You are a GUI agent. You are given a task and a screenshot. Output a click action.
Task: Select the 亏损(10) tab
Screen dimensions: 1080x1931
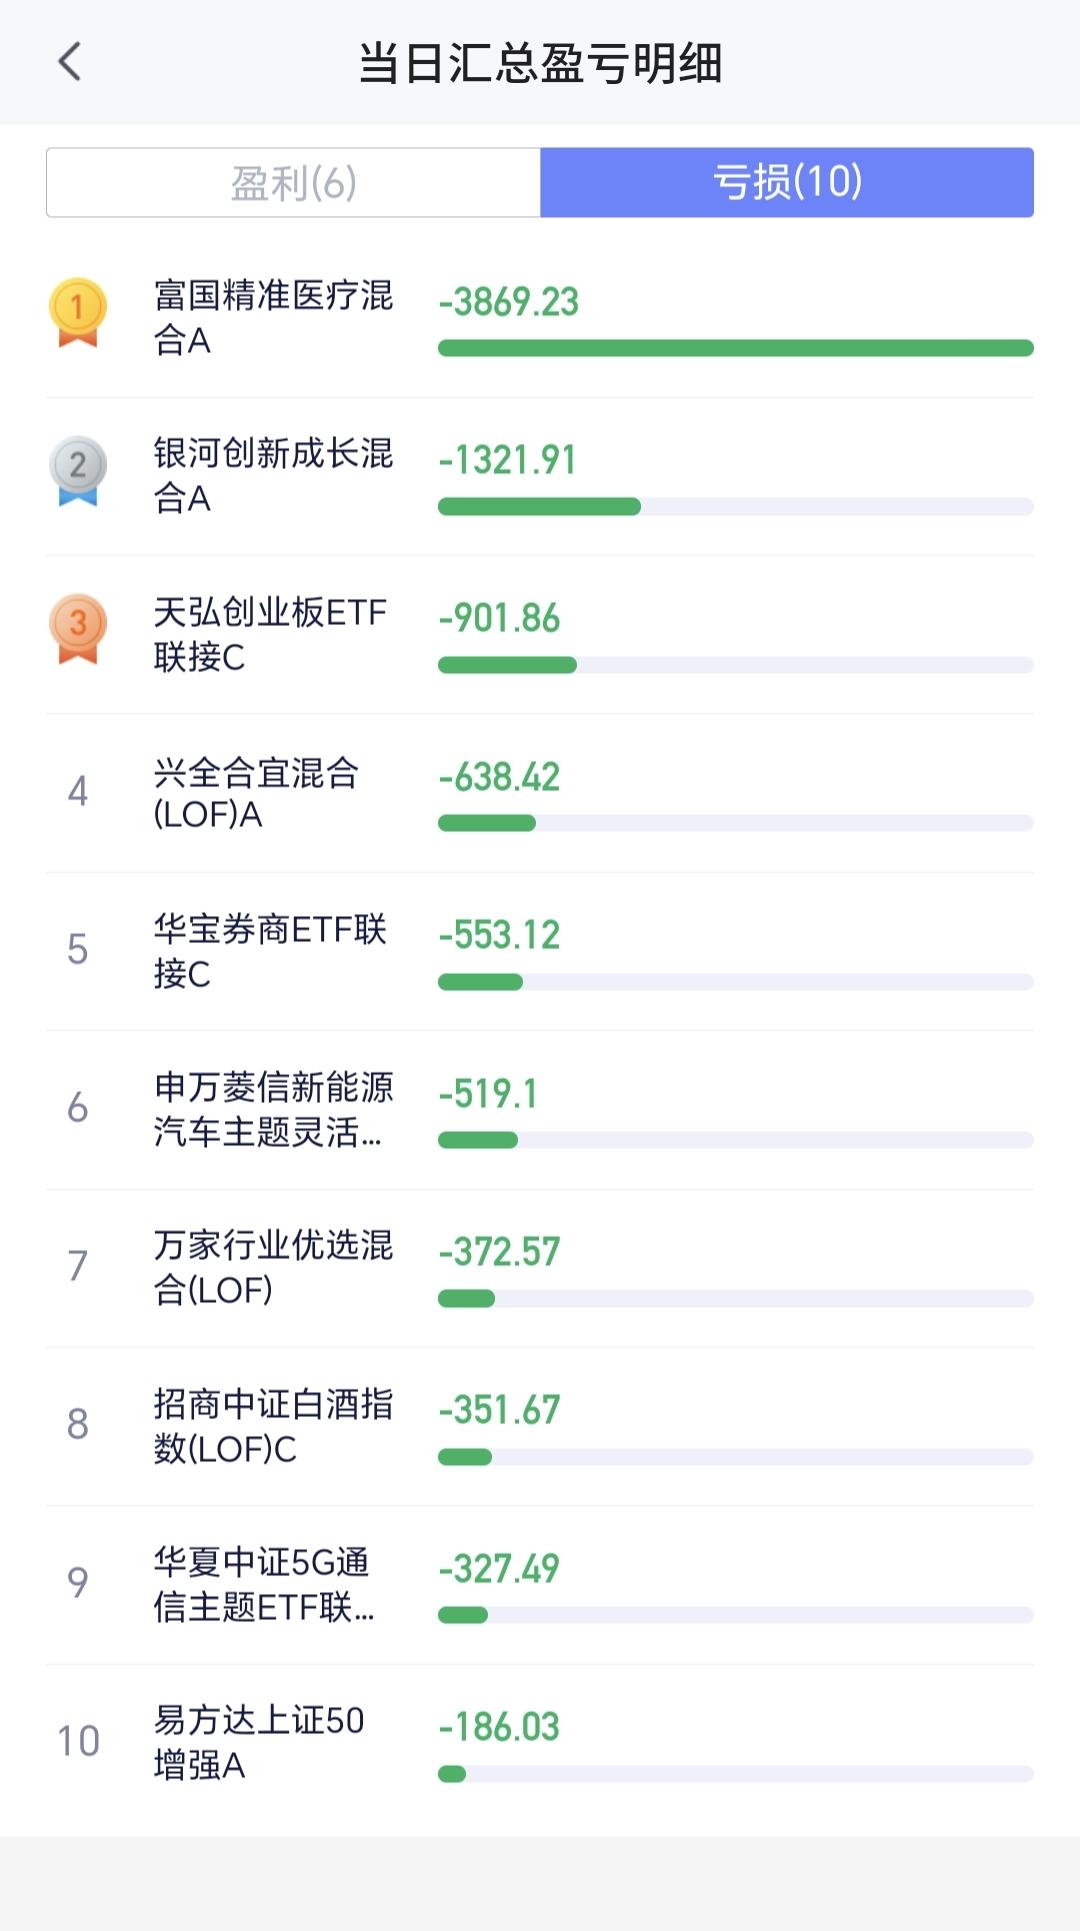[787, 182]
